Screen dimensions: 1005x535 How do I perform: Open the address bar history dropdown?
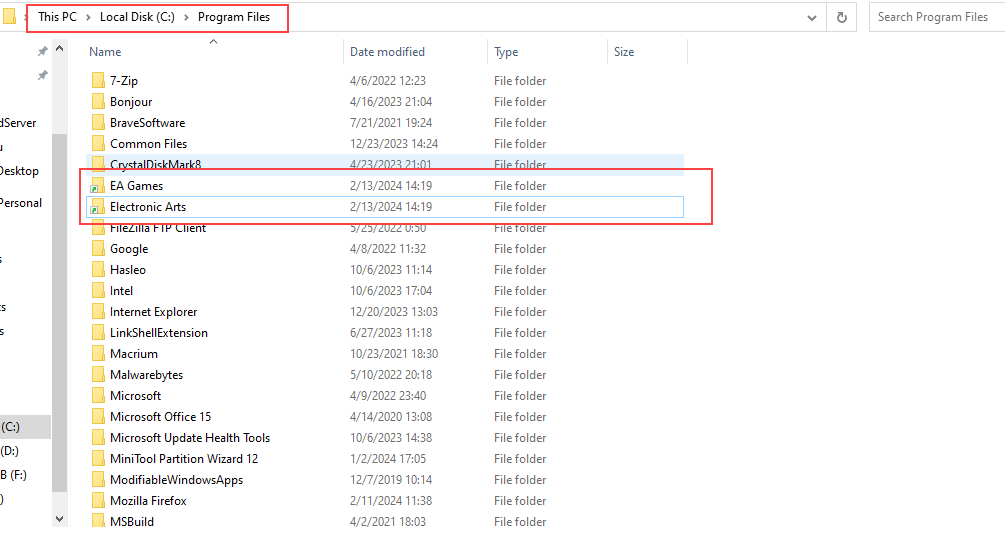click(x=814, y=17)
